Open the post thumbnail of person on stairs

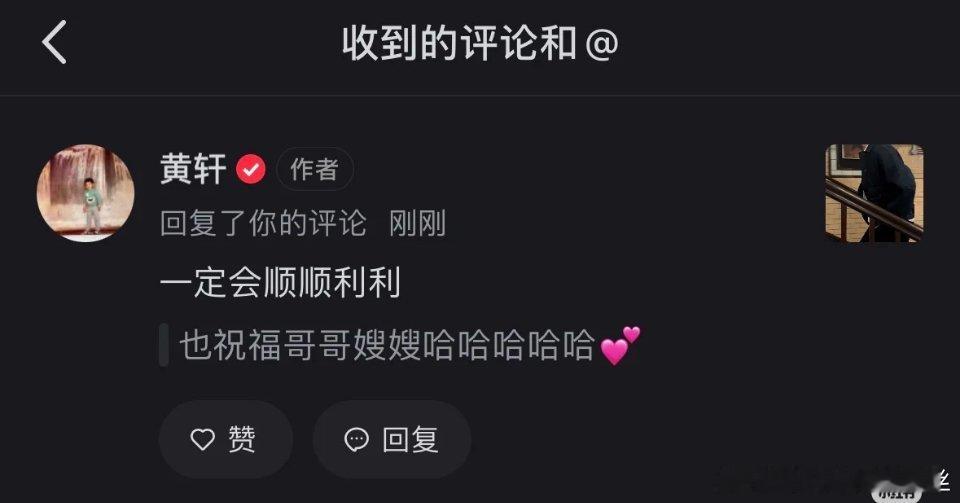pos(874,193)
